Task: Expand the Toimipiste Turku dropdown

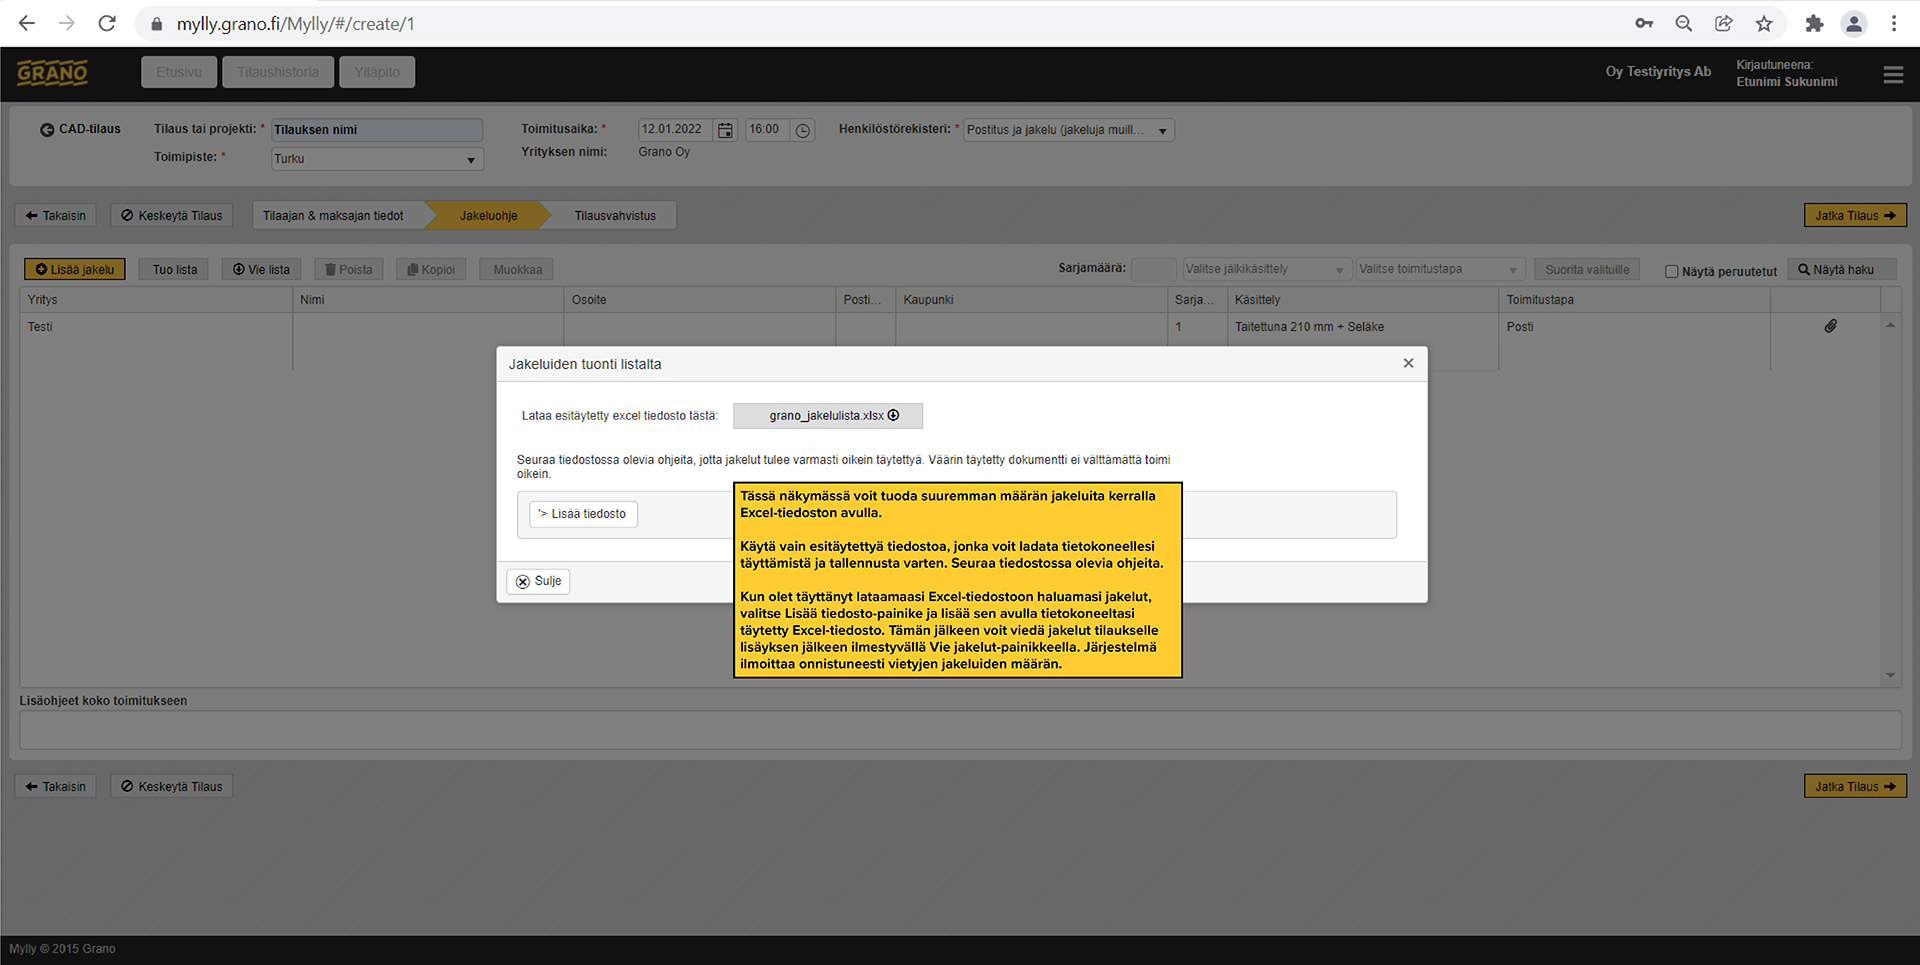Action: pos(470,160)
